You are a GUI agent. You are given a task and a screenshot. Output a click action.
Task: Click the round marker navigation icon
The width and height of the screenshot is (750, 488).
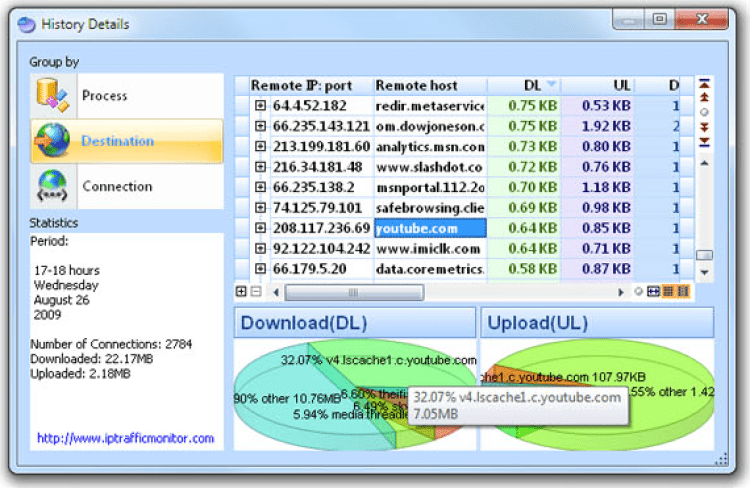tap(704, 112)
